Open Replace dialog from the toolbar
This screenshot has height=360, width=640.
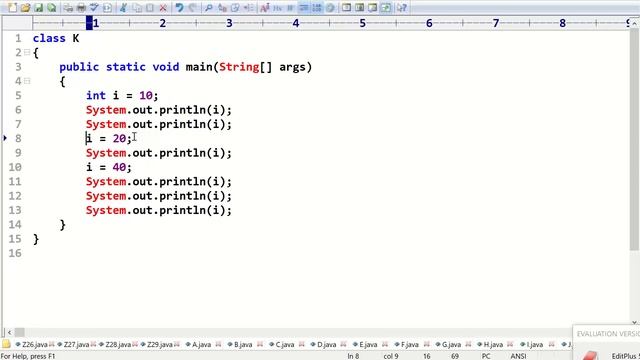(222, 7)
